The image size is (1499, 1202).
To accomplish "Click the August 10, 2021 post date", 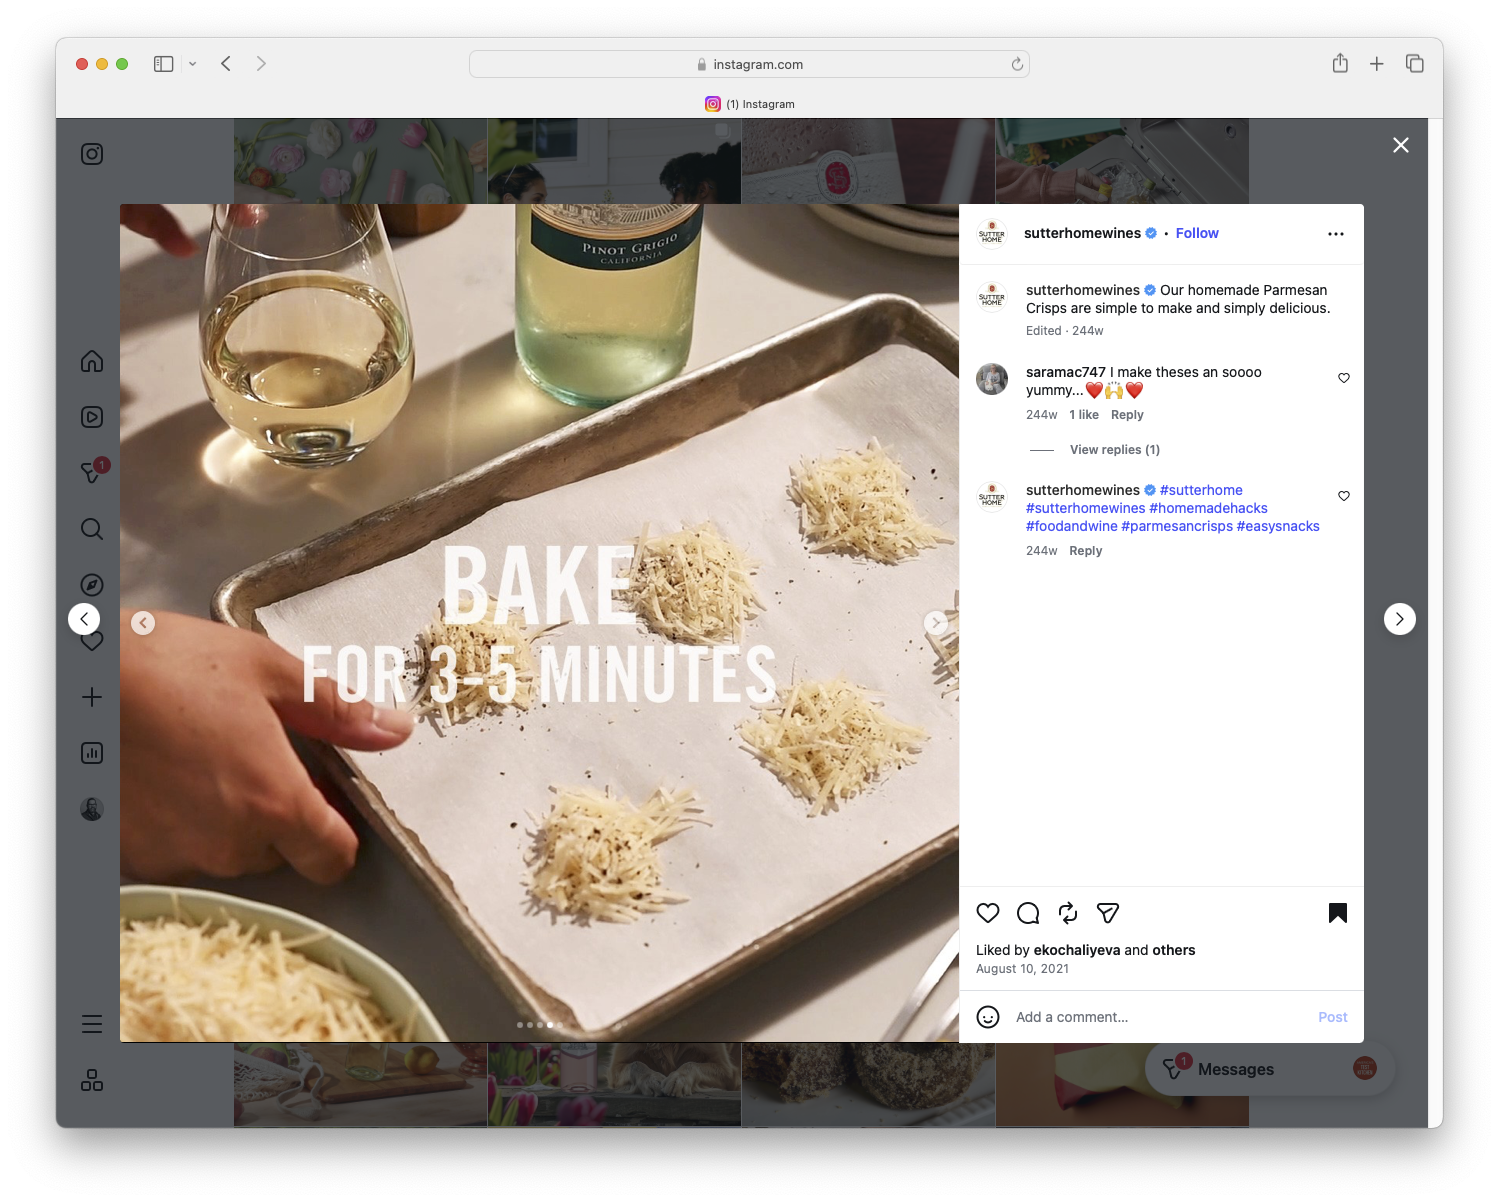I will click(1022, 969).
